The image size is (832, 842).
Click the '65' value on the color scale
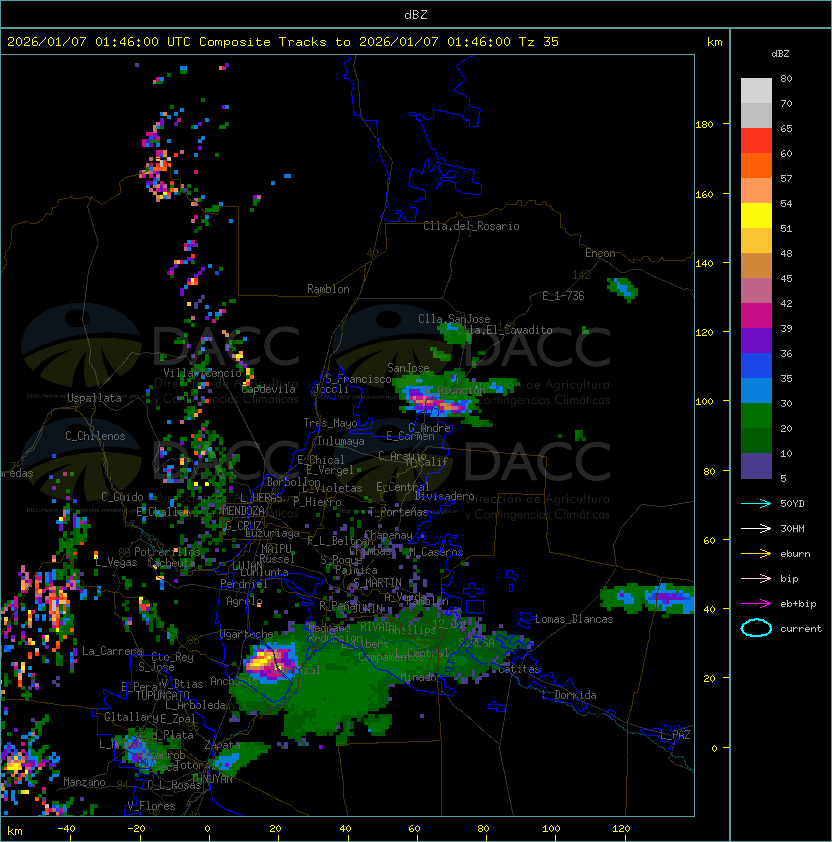(x=786, y=128)
